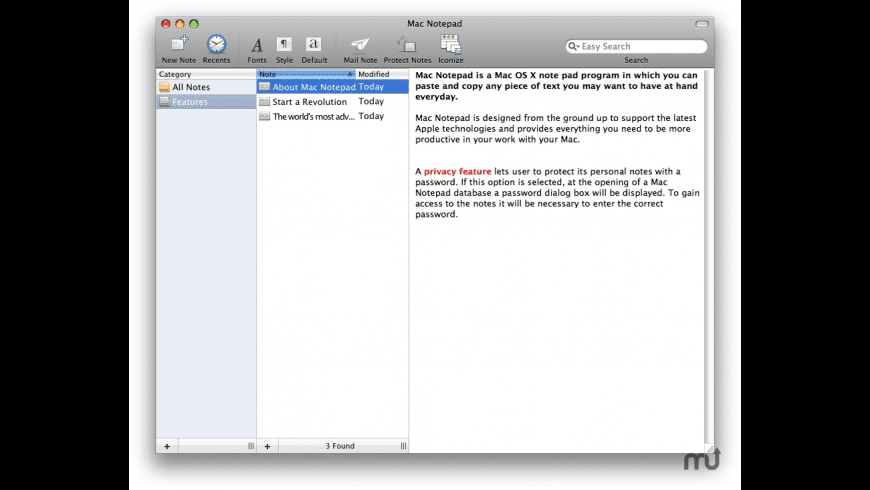870x490 pixels.
Task: Focus the Easy Search field
Action: 636,46
